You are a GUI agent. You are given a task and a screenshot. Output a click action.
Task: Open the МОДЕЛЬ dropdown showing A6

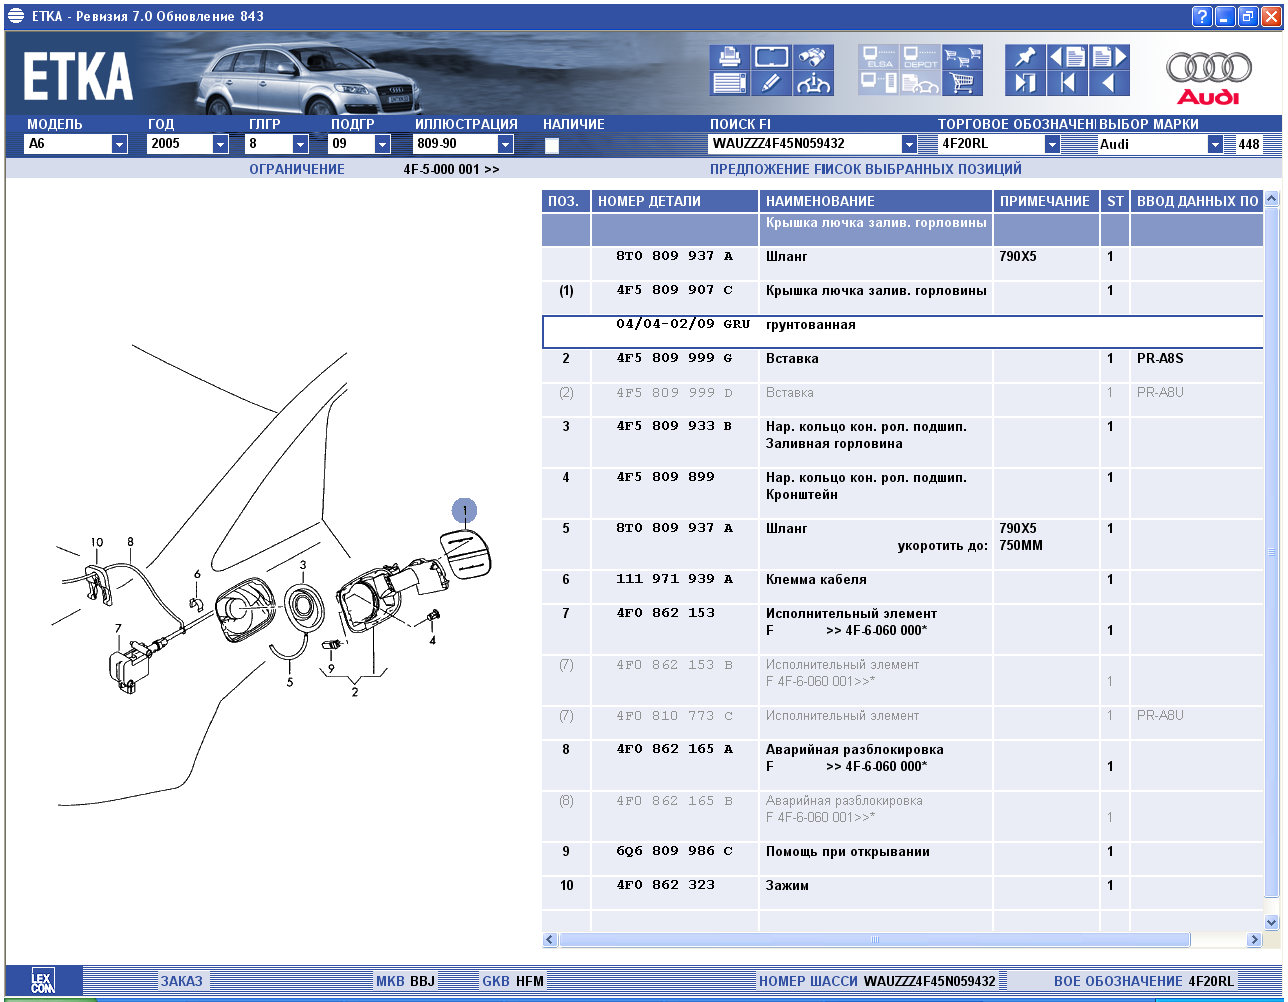click(x=119, y=144)
